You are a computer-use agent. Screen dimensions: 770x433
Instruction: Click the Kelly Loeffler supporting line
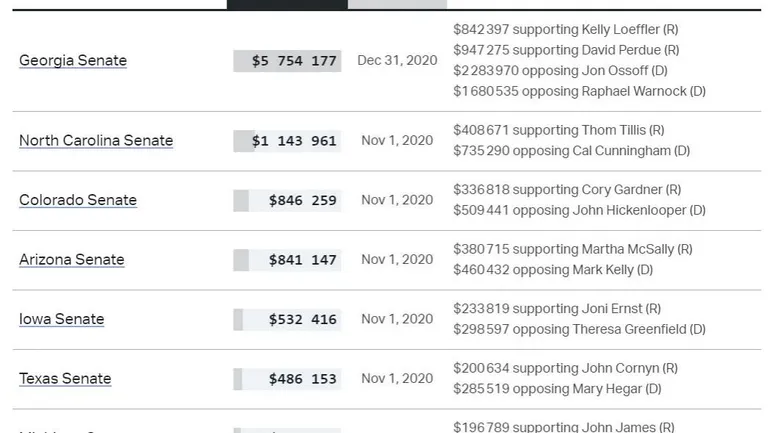point(567,29)
